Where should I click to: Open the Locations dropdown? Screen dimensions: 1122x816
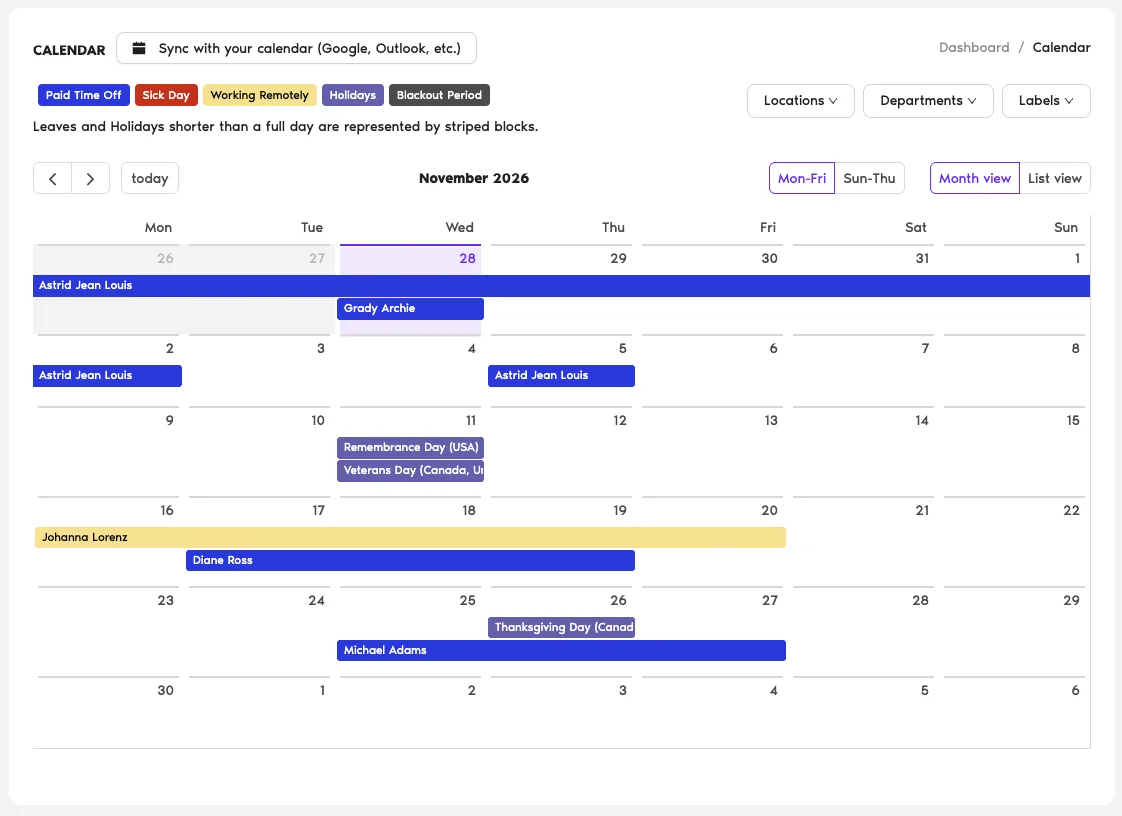click(801, 101)
